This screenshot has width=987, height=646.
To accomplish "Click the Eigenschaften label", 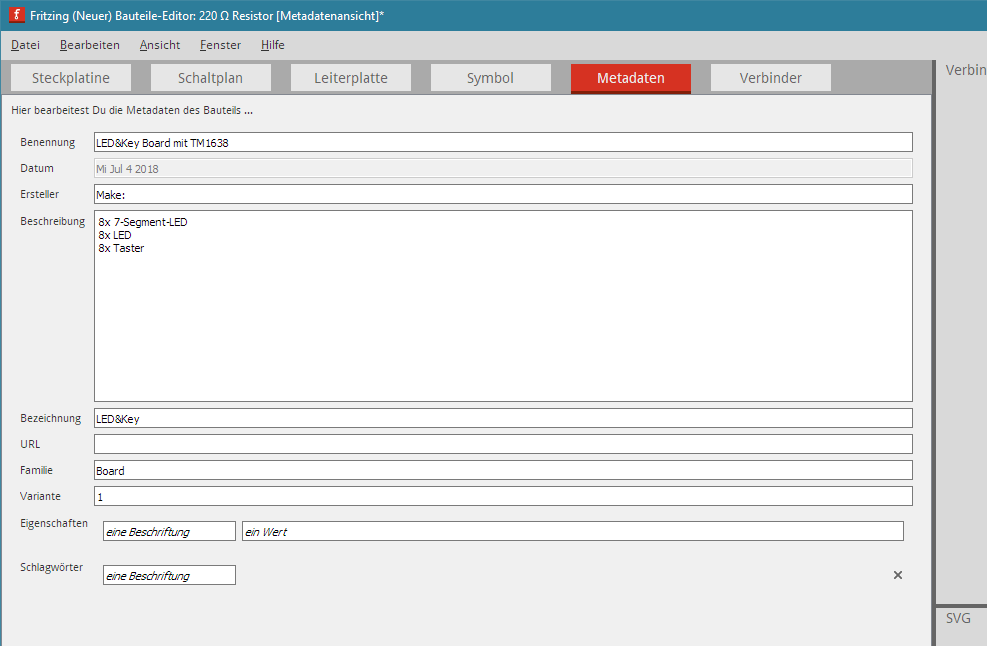I will coord(54,523).
